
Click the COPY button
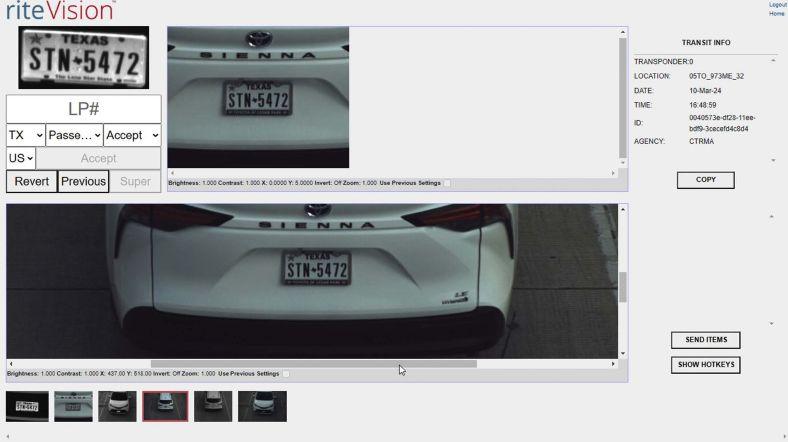click(x=706, y=180)
